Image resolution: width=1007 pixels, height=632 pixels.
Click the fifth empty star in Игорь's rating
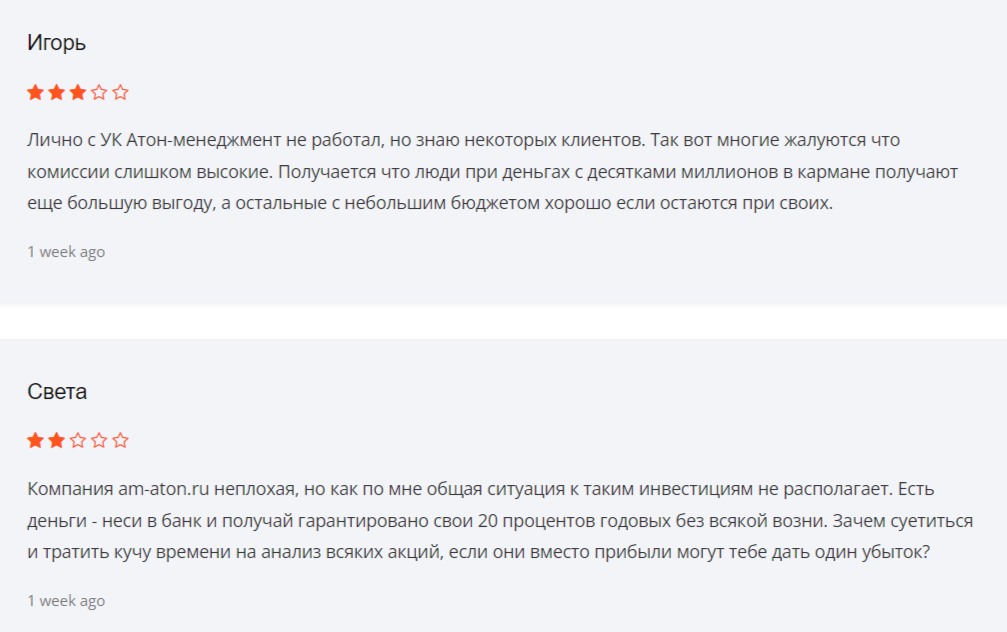[120, 92]
